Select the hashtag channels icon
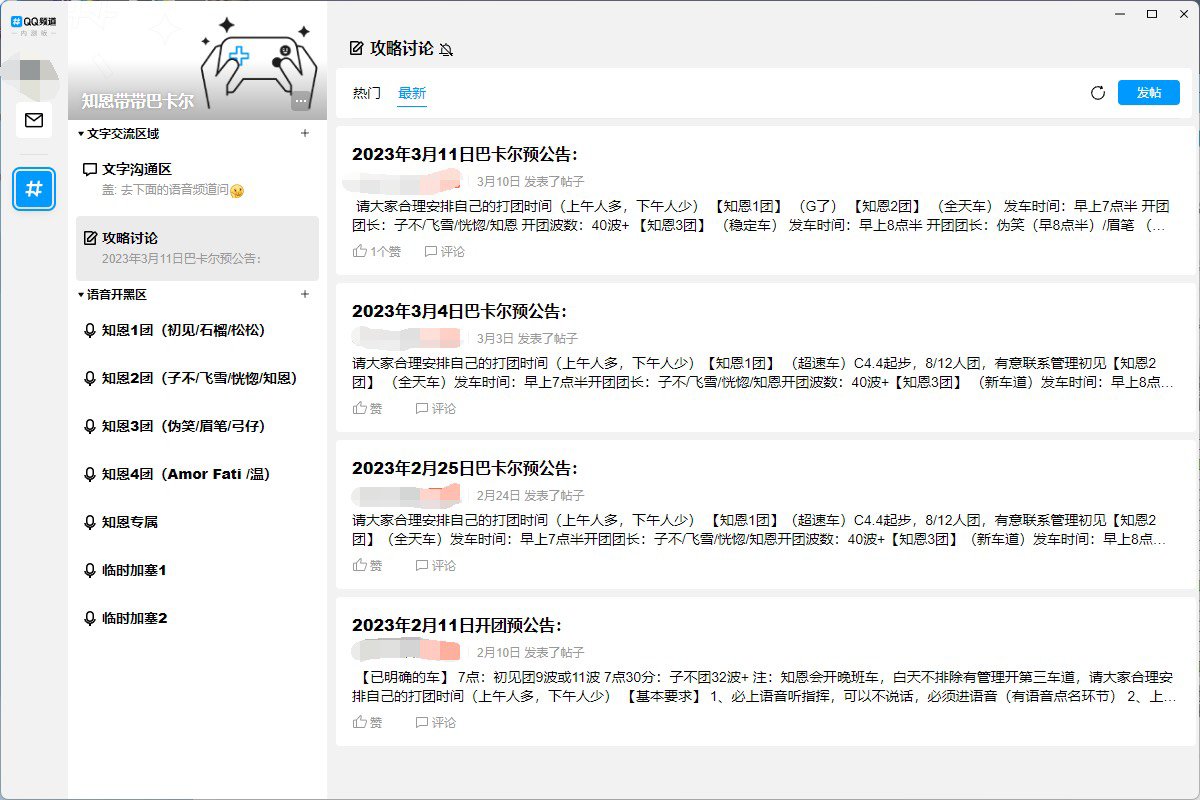 34,188
